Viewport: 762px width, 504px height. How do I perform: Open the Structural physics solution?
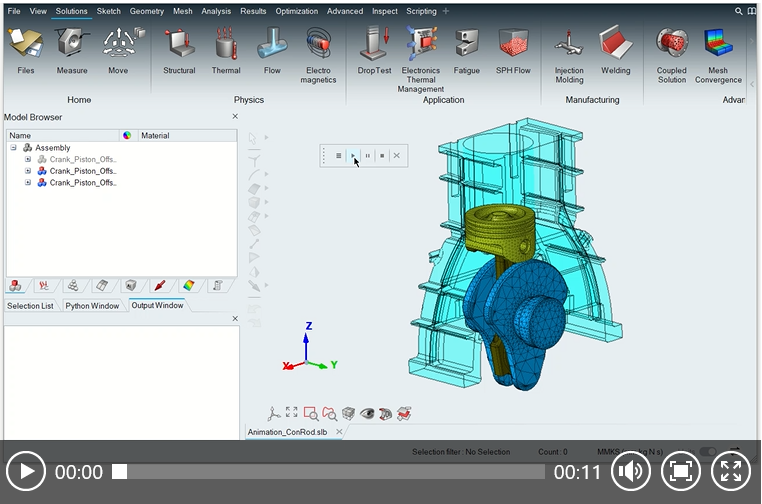point(179,50)
